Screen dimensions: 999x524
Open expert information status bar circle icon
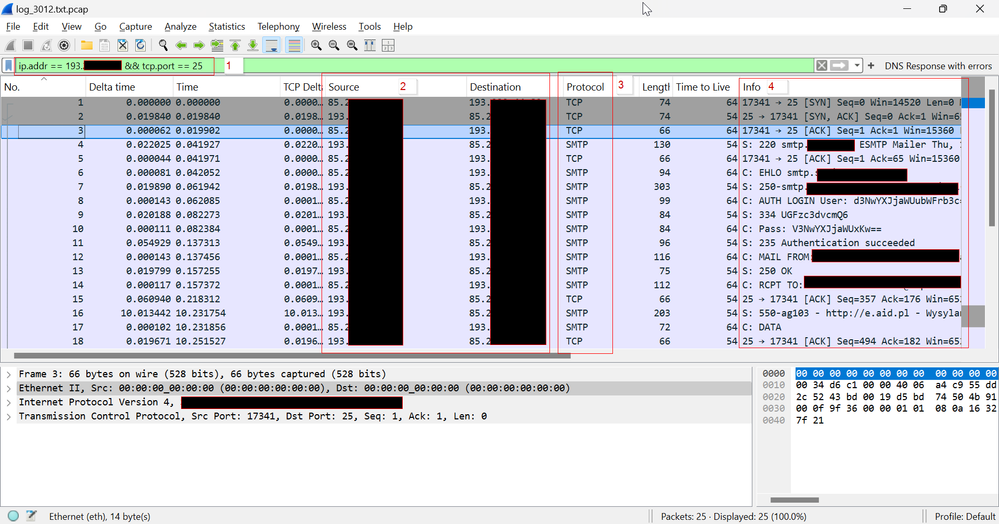[x=13, y=516]
